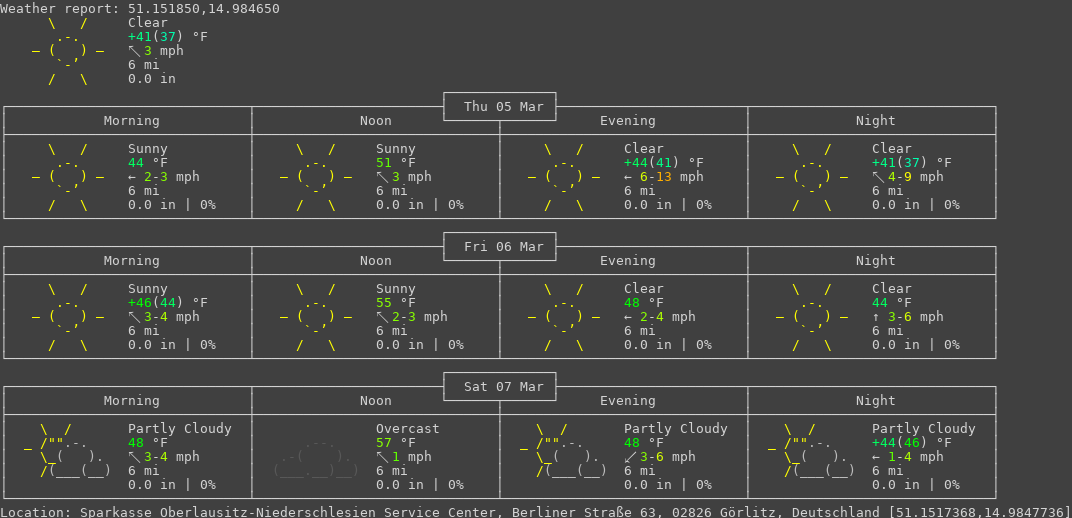Click the overcast cloud icon for Saturday Noon
Screen dimensions: 1072x518
(x=316, y=457)
